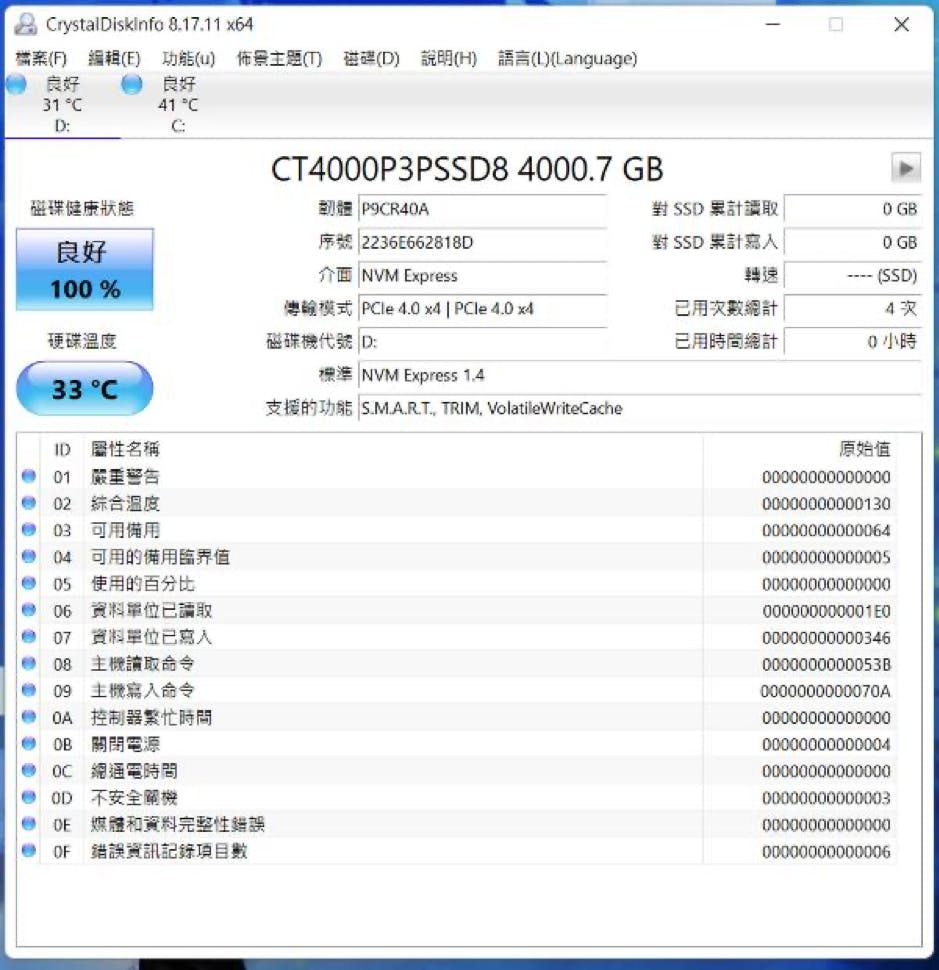Select the 媒體和資料完整性錯誤 attribute name

pyautogui.click(x=178, y=825)
